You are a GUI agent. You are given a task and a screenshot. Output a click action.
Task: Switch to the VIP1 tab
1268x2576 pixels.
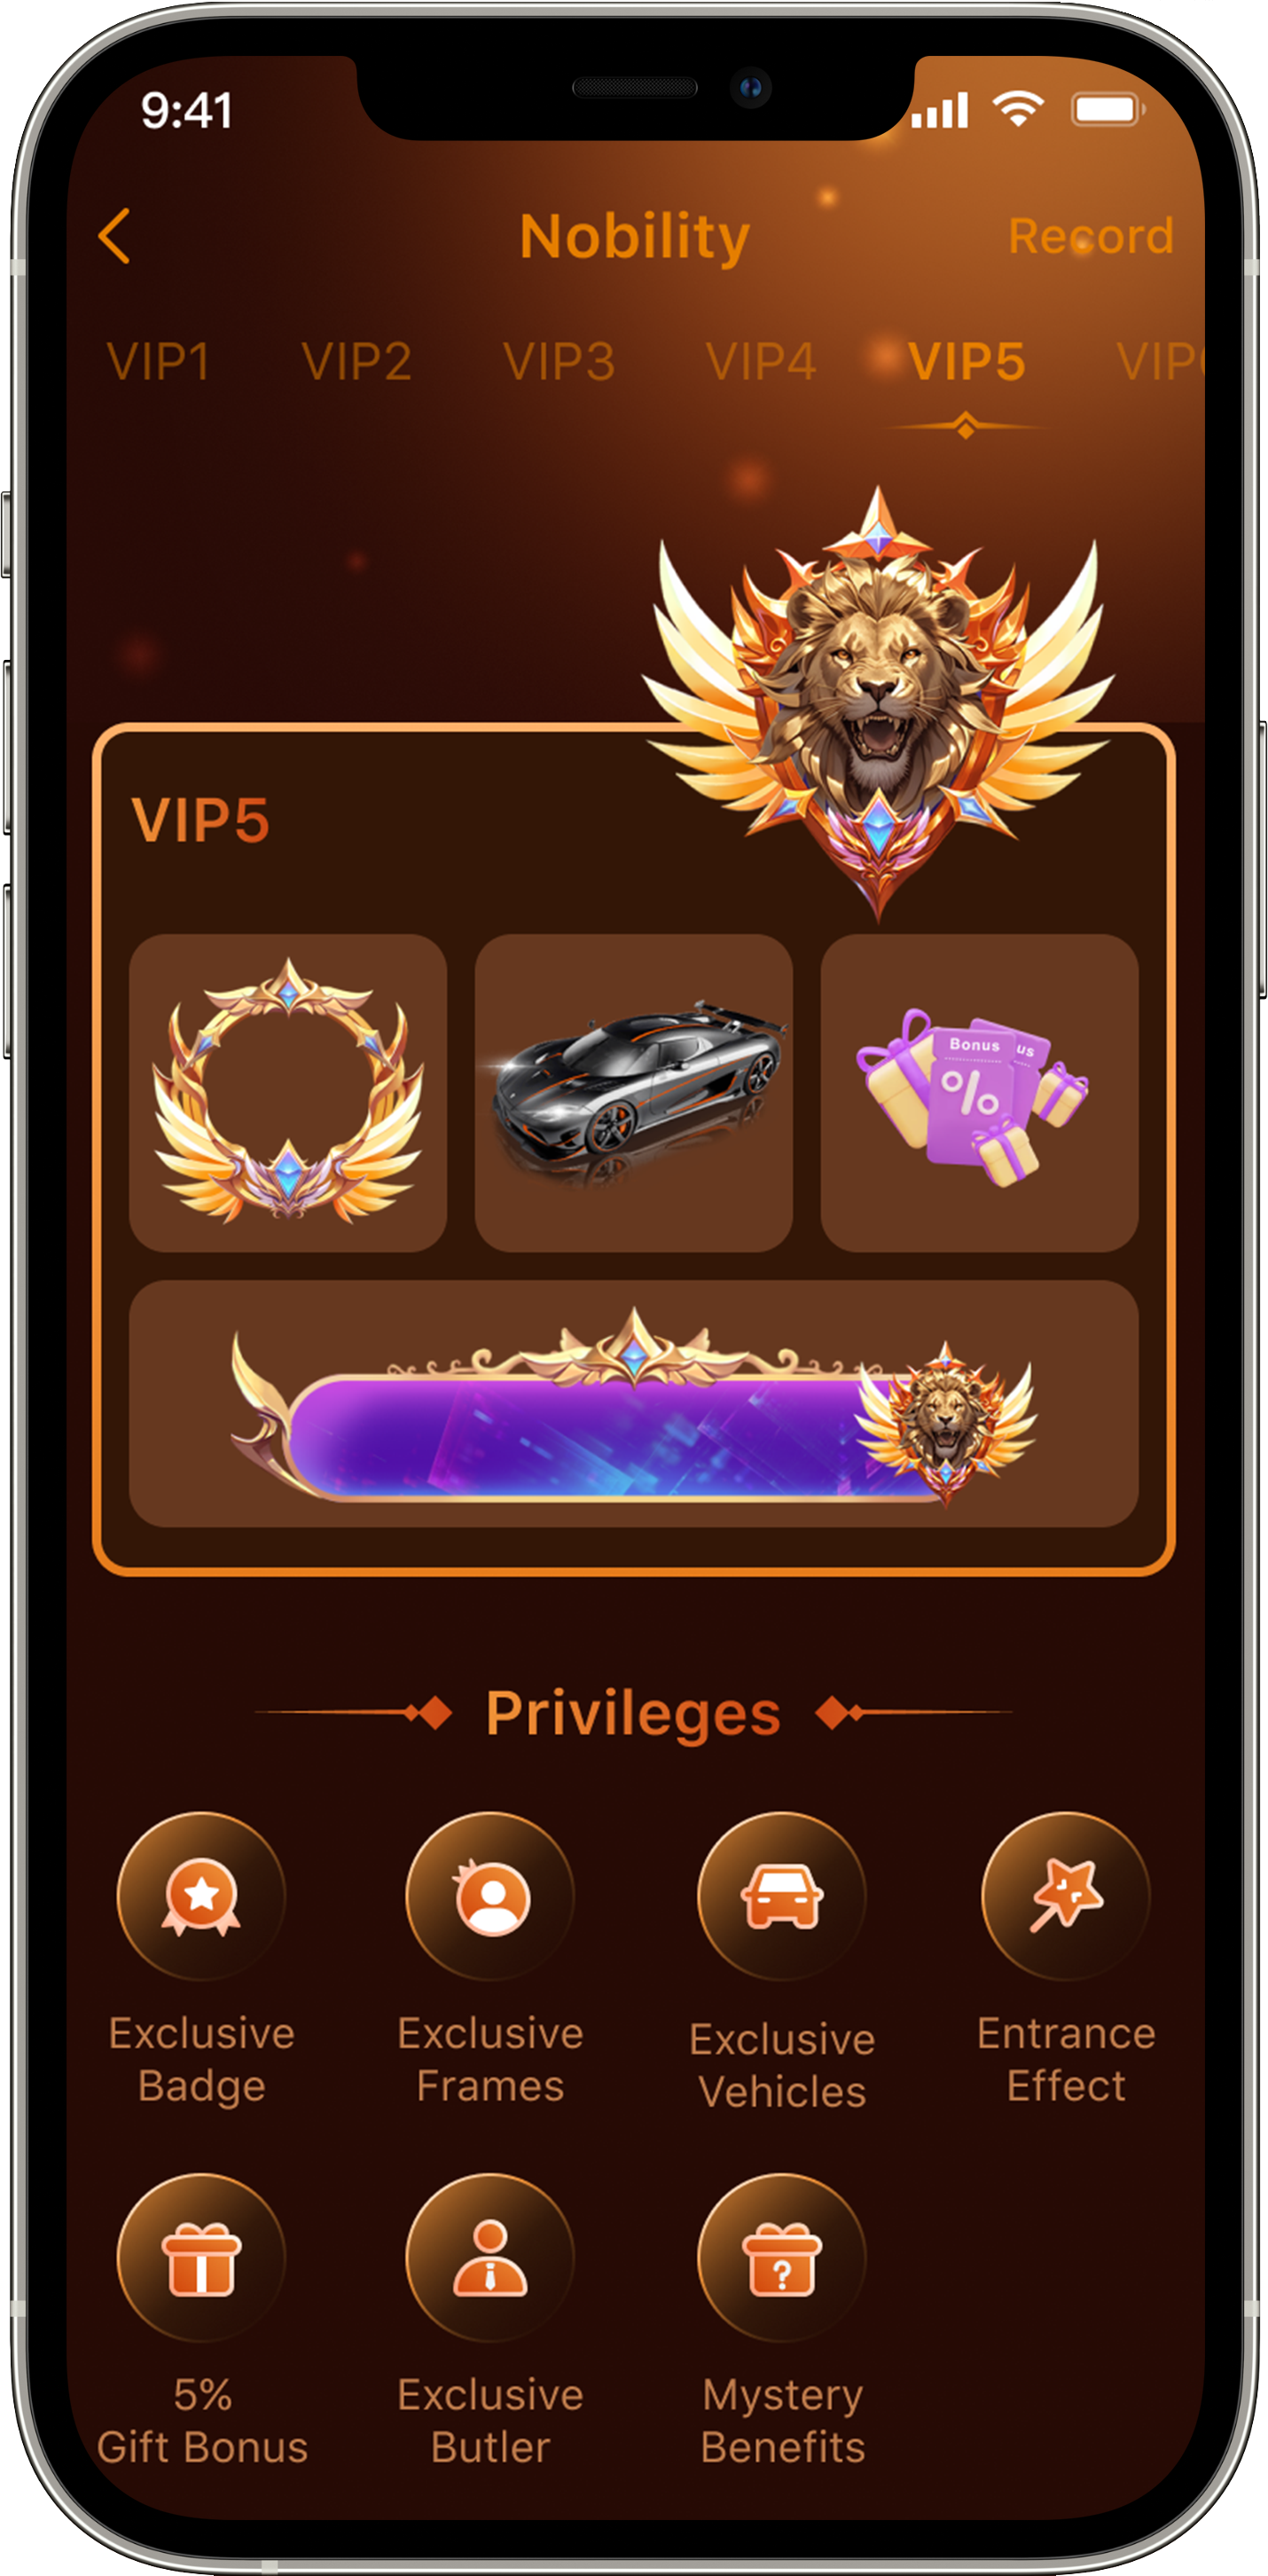[158, 361]
